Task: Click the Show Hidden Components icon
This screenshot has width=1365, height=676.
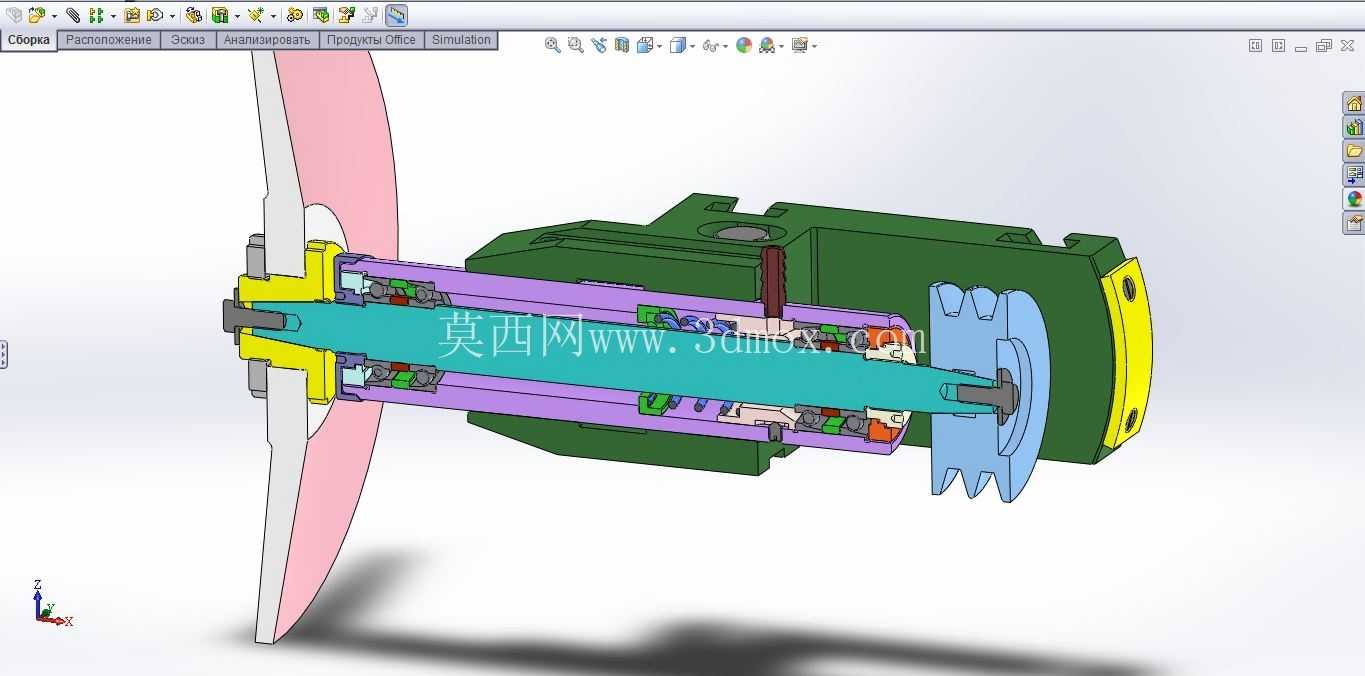Action: click(194, 15)
